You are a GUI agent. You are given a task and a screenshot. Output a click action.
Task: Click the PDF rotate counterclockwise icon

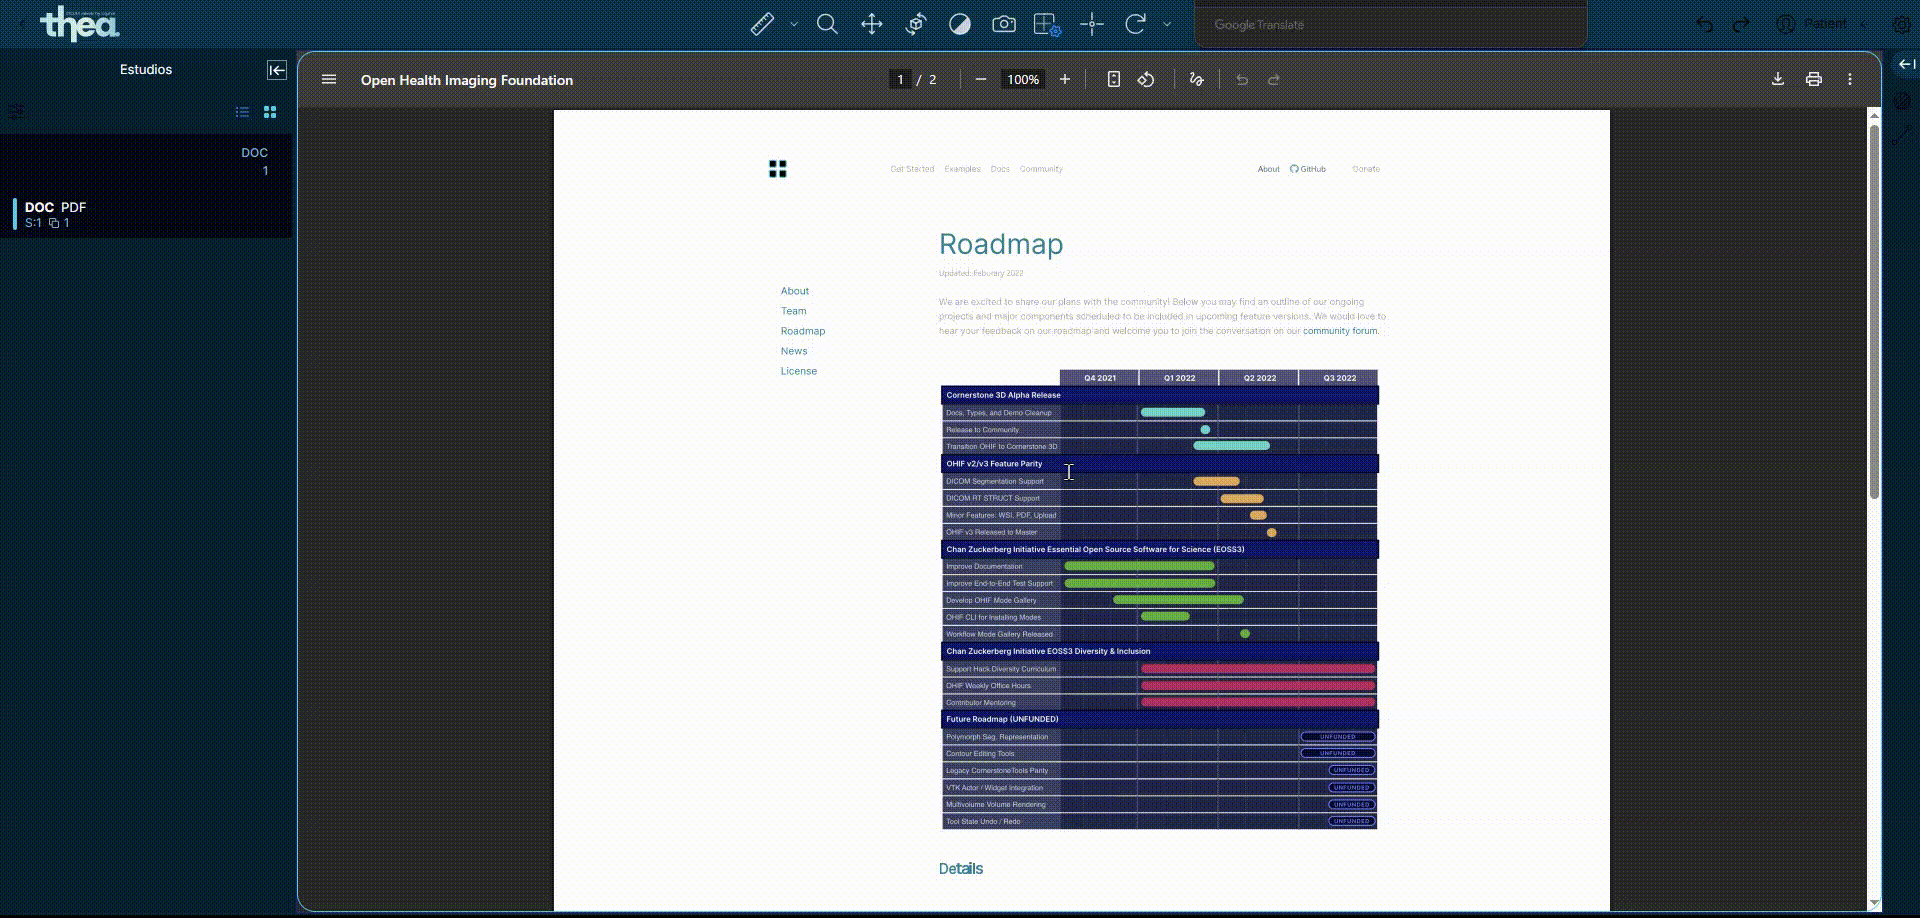point(1146,79)
